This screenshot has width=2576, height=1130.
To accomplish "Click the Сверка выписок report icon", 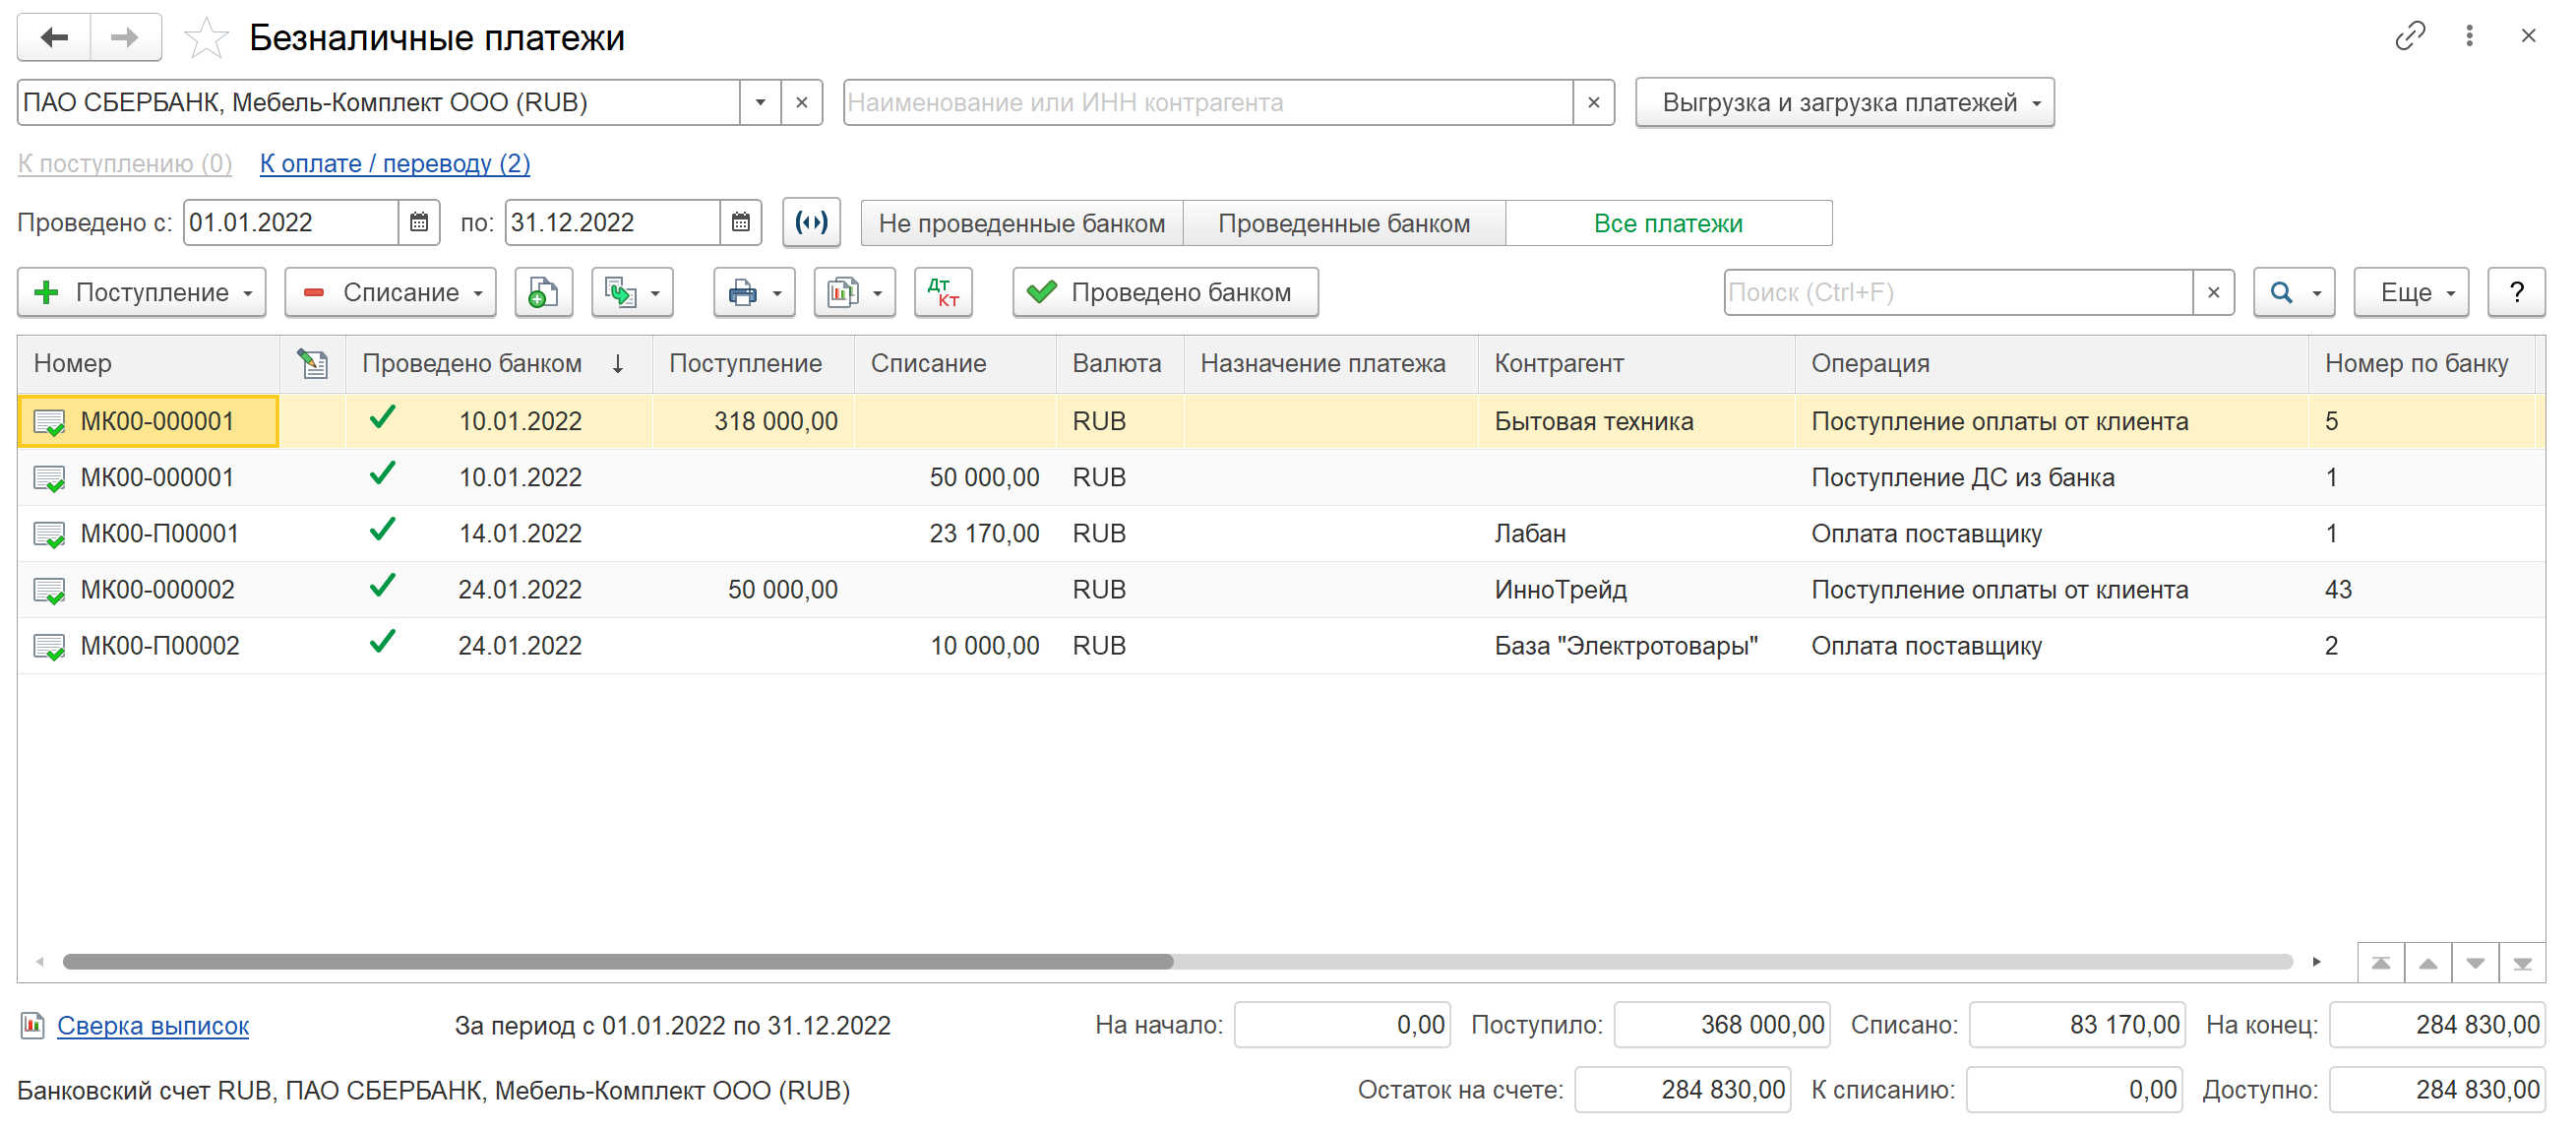I will point(32,1025).
